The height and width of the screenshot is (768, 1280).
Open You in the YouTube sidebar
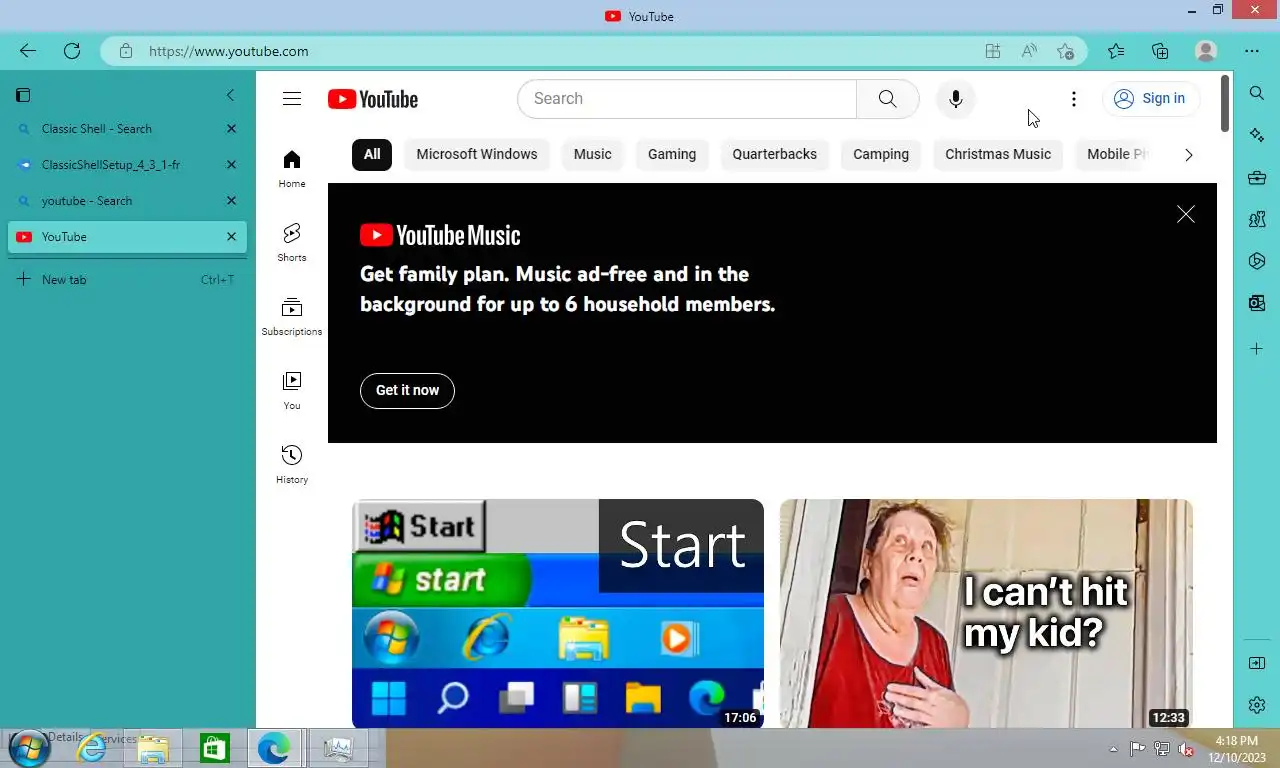[x=292, y=391]
